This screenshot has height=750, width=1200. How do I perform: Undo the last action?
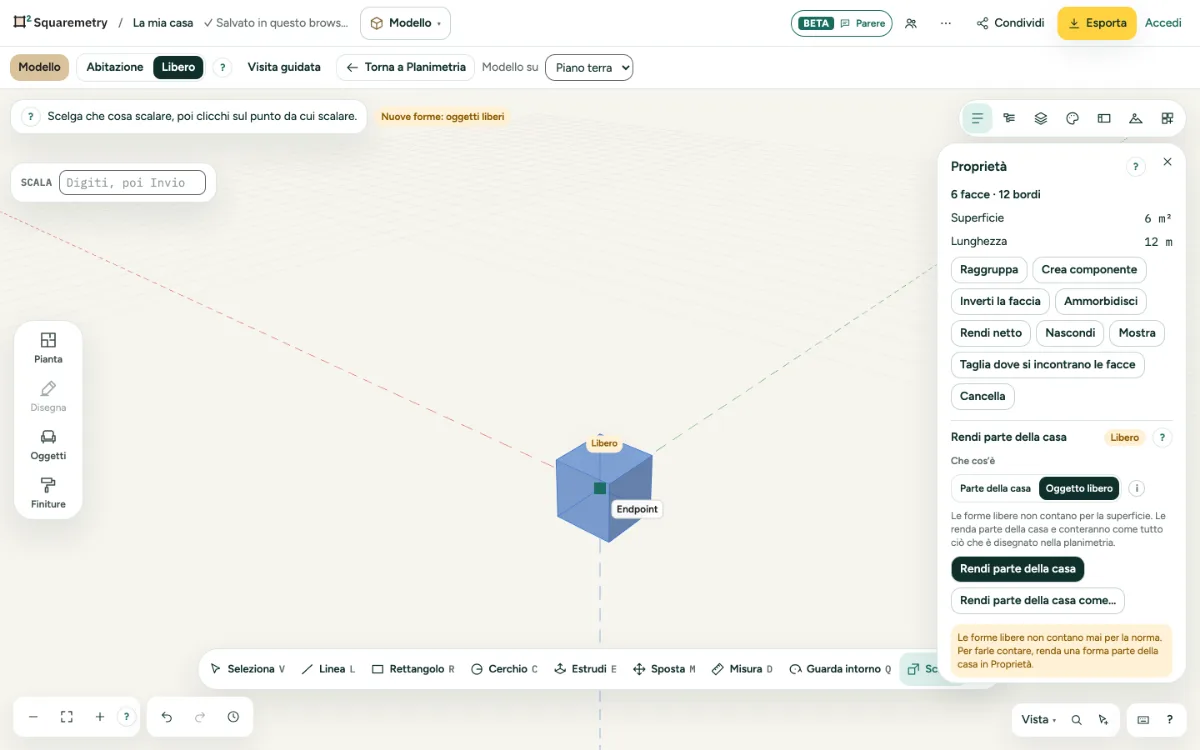tap(167, 717)
